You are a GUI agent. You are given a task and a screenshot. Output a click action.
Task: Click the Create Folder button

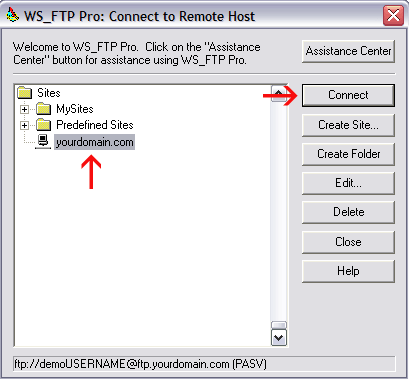tap(348, 154)
